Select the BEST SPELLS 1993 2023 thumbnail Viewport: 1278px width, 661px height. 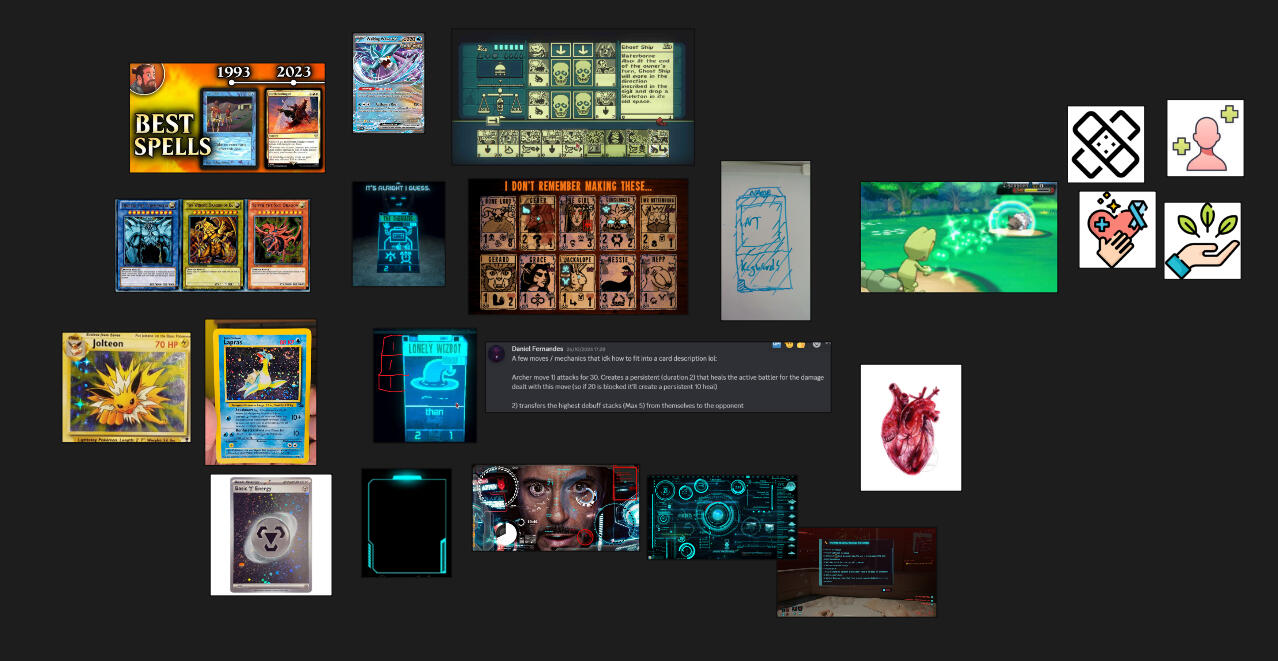(x=227, y=118)
